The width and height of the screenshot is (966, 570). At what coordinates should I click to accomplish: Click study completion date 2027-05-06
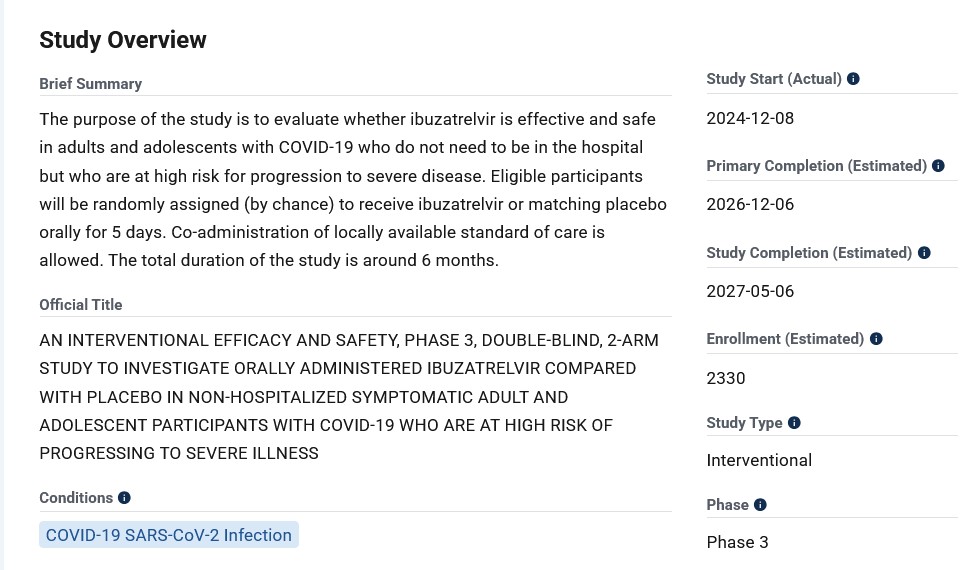750,291
